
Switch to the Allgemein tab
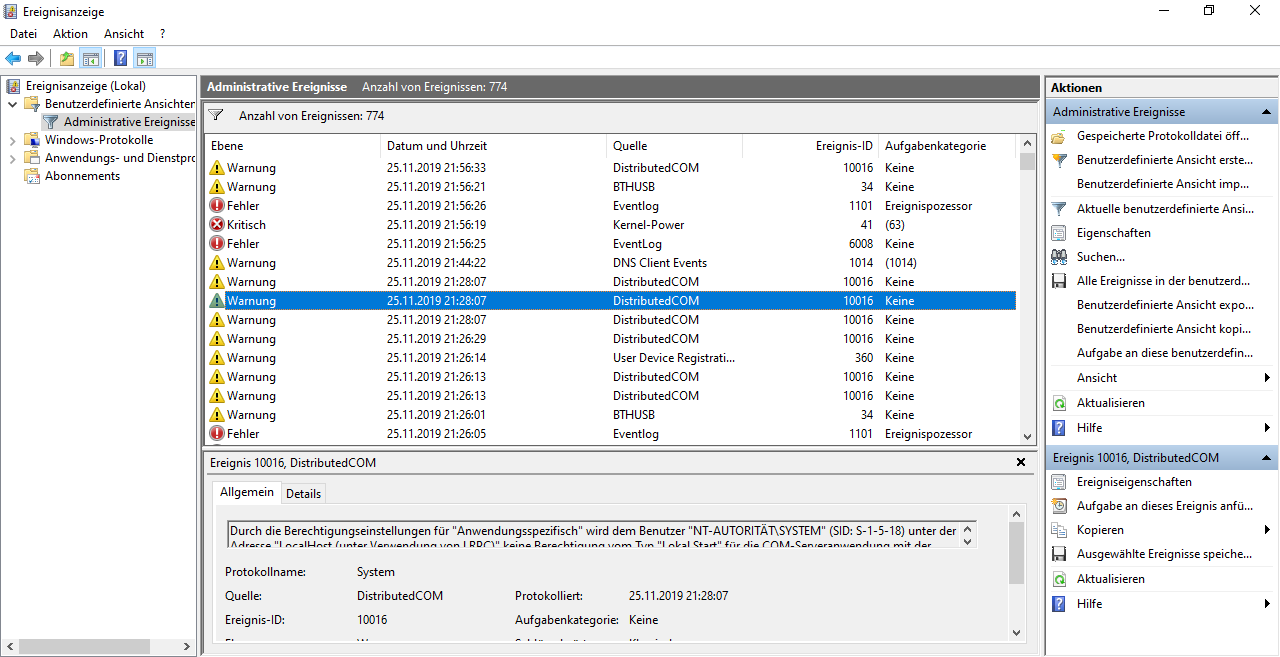pyautogui.click(x=246, y=492)
